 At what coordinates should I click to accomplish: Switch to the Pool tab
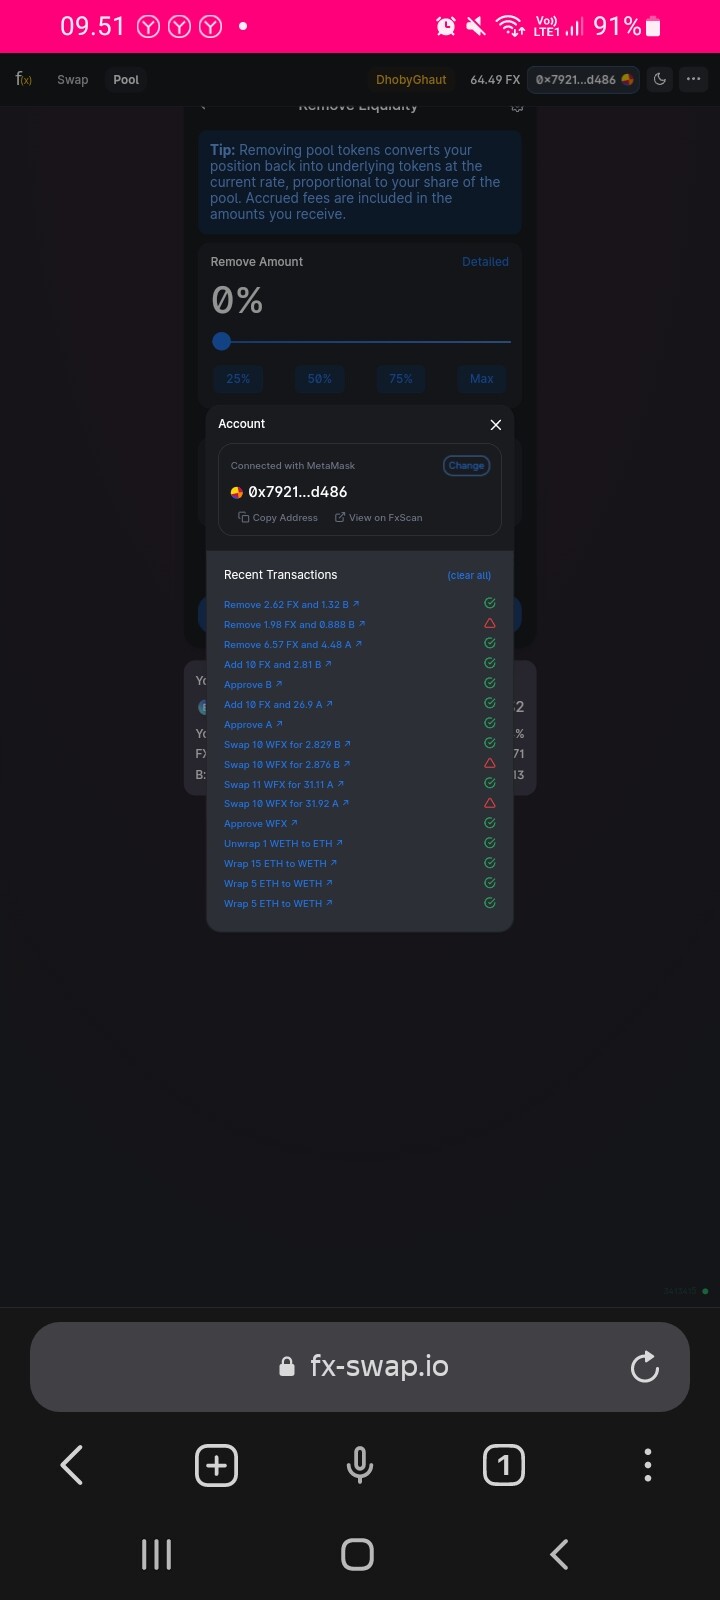(x=126, y=79)
